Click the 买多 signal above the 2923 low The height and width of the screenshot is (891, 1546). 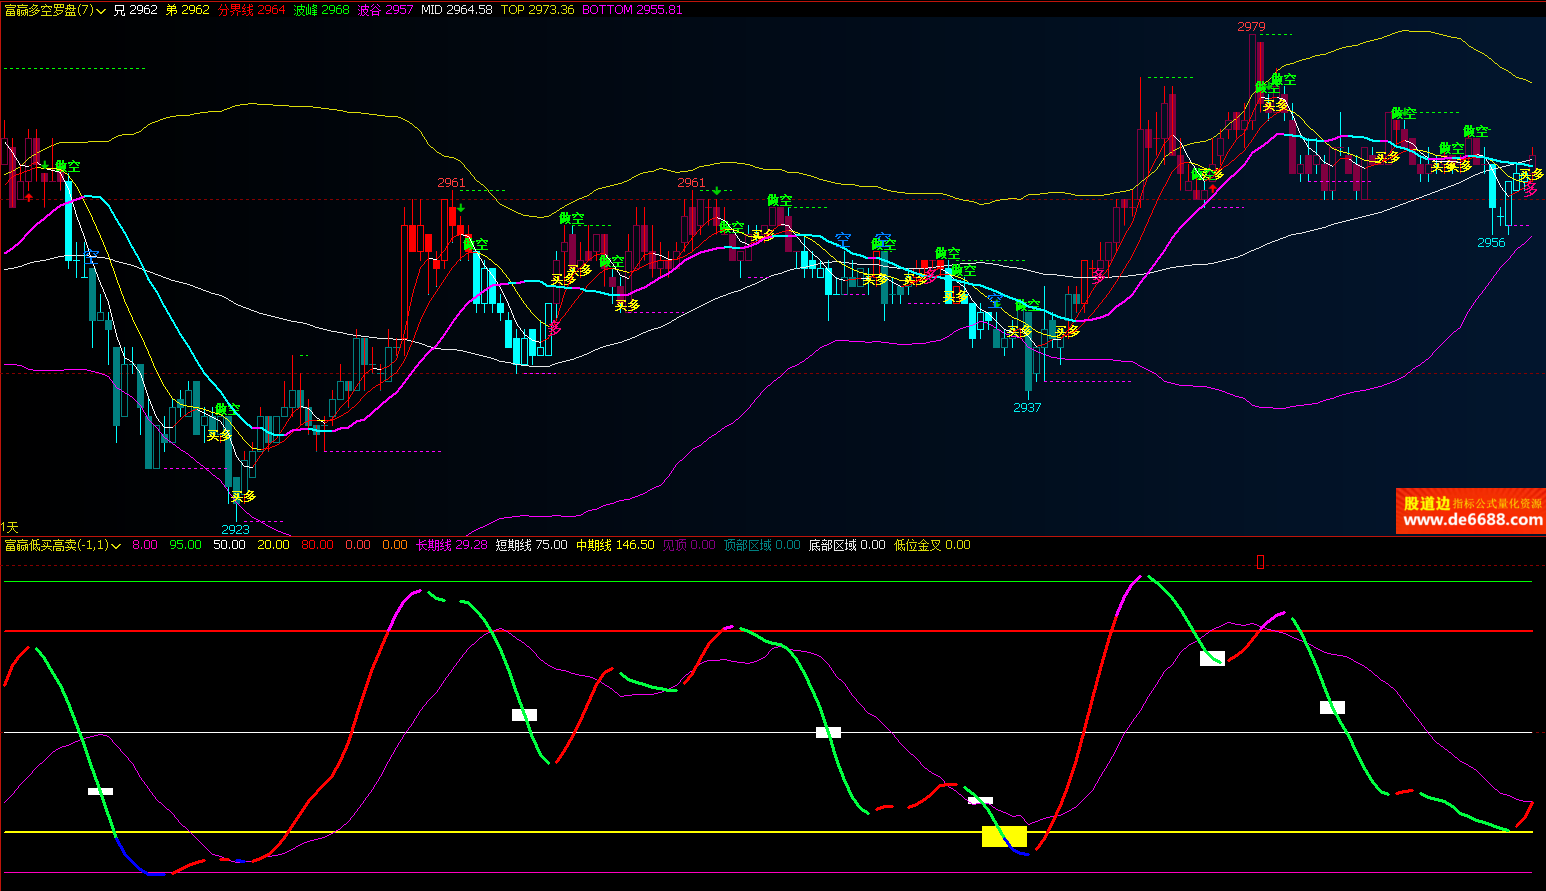243,496
